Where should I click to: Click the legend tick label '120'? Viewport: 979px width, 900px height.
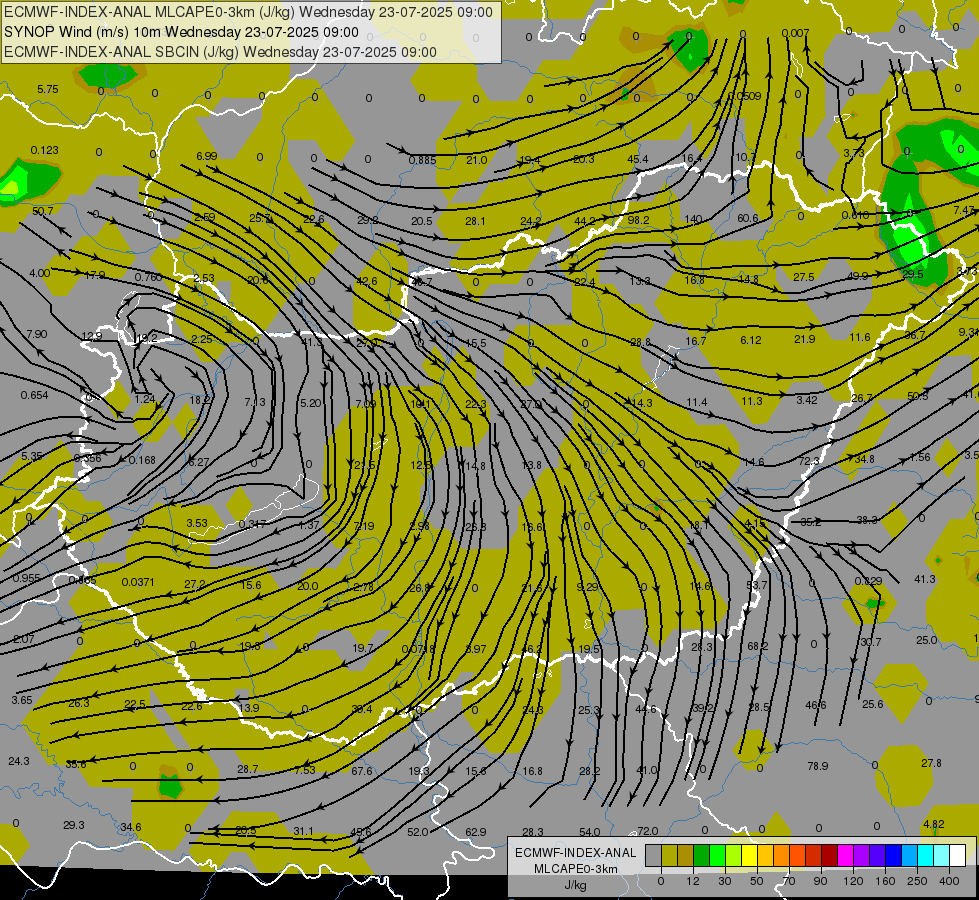pos(854,881)
